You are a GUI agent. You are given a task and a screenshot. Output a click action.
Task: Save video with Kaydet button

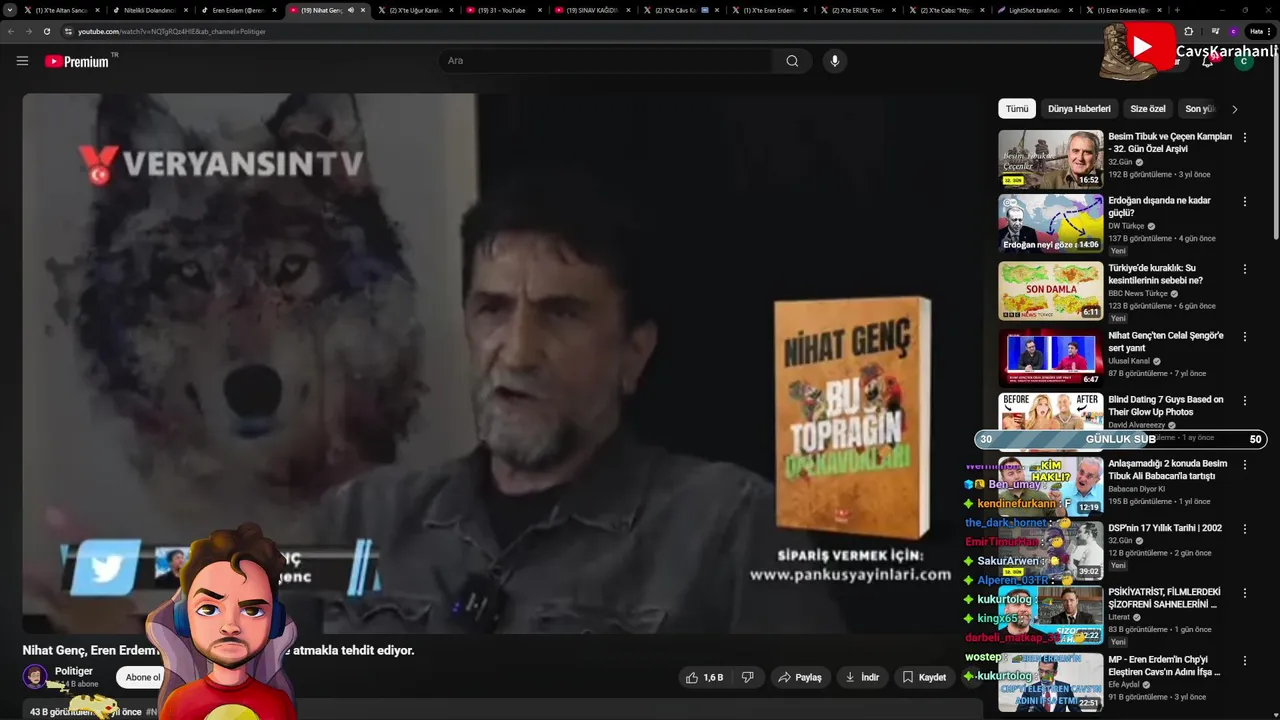(x=924, y=677)
